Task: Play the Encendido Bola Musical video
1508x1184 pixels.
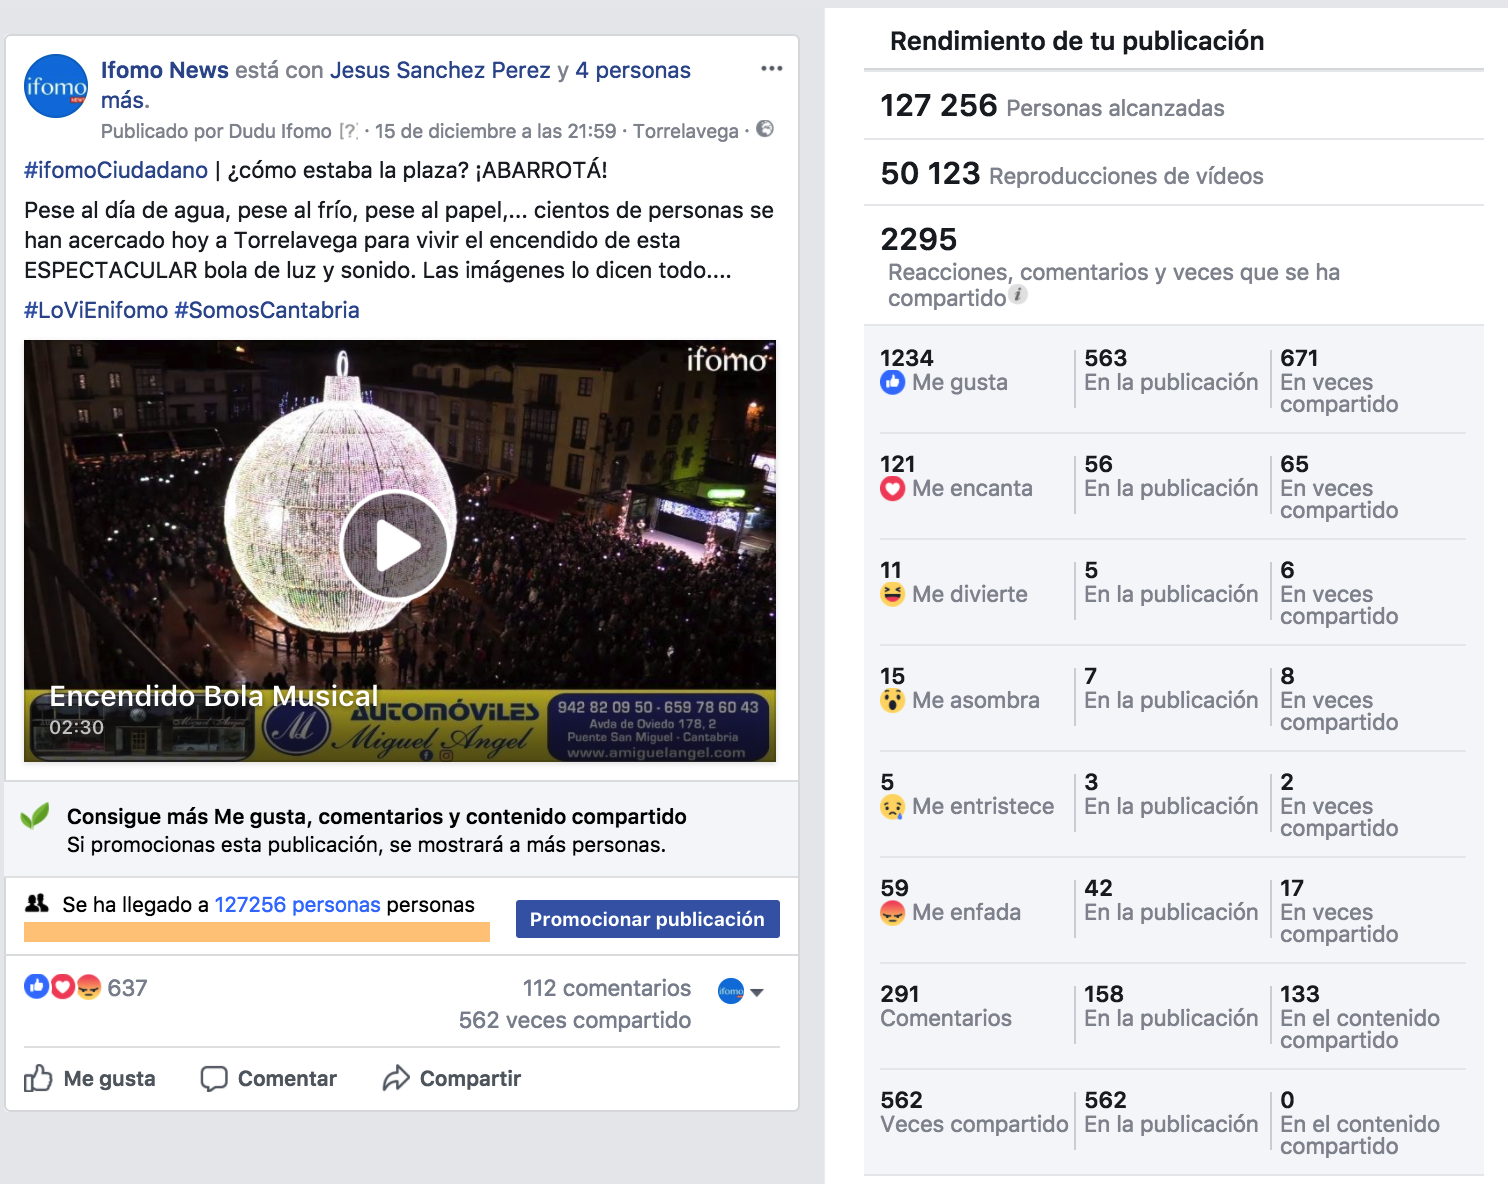Action: click(x=396, y=546)
